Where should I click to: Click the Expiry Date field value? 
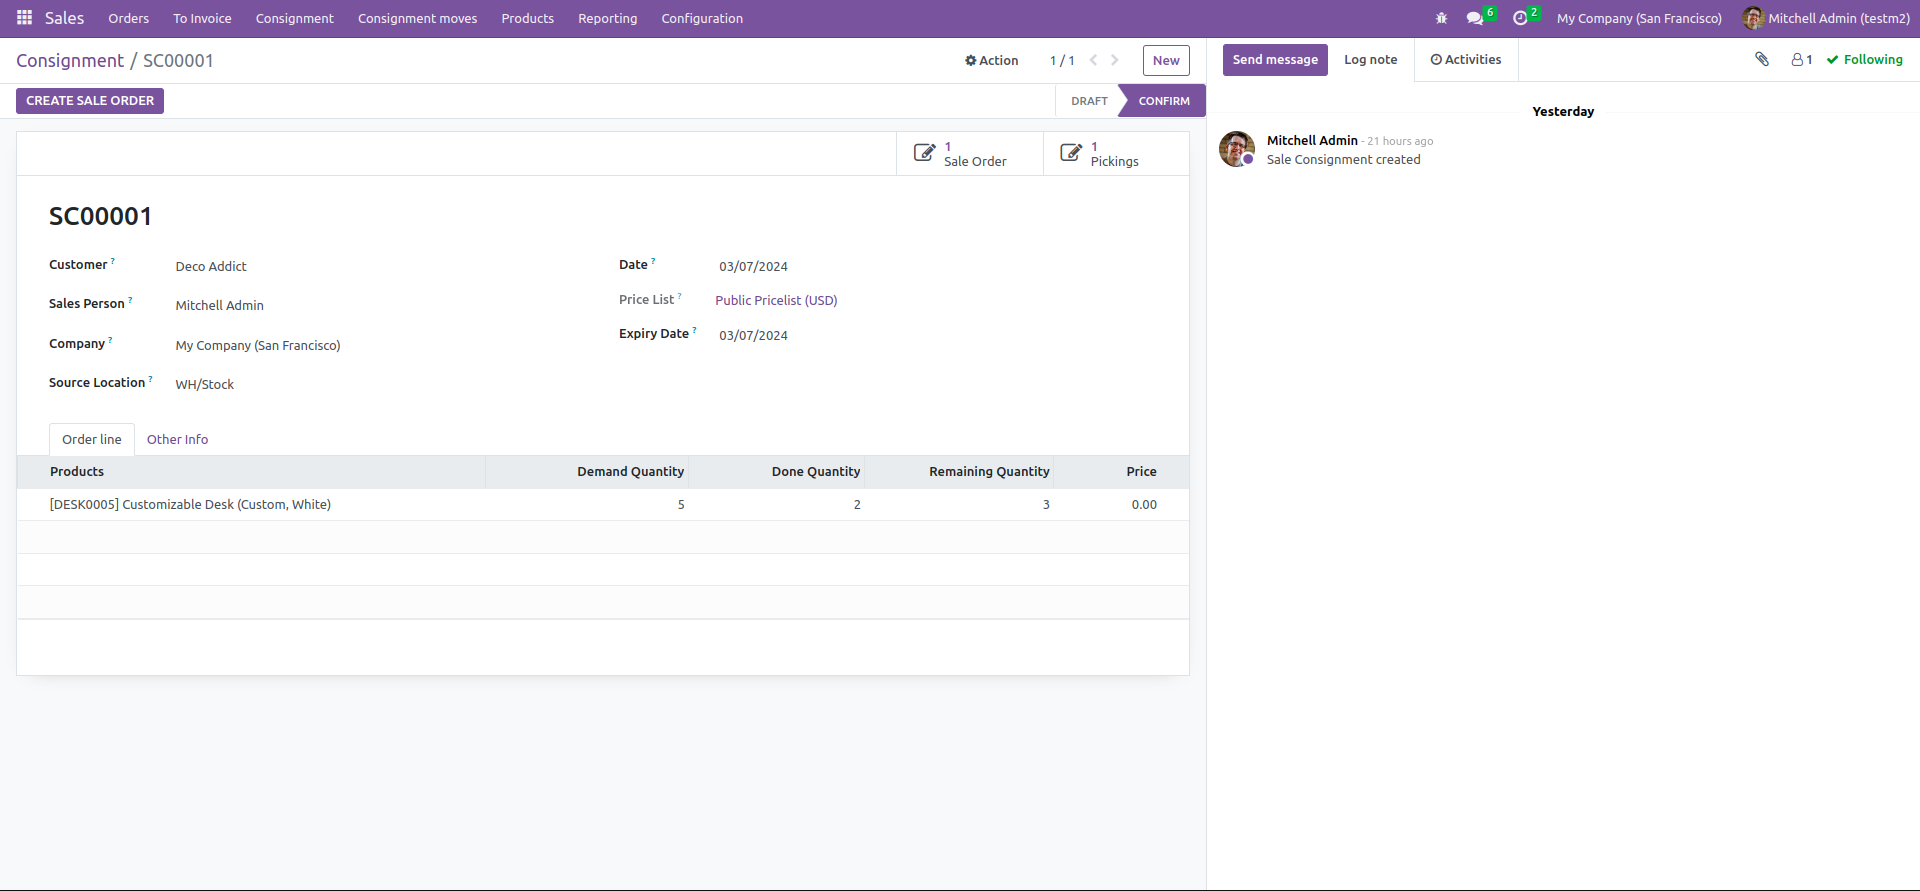coord(753,335)
